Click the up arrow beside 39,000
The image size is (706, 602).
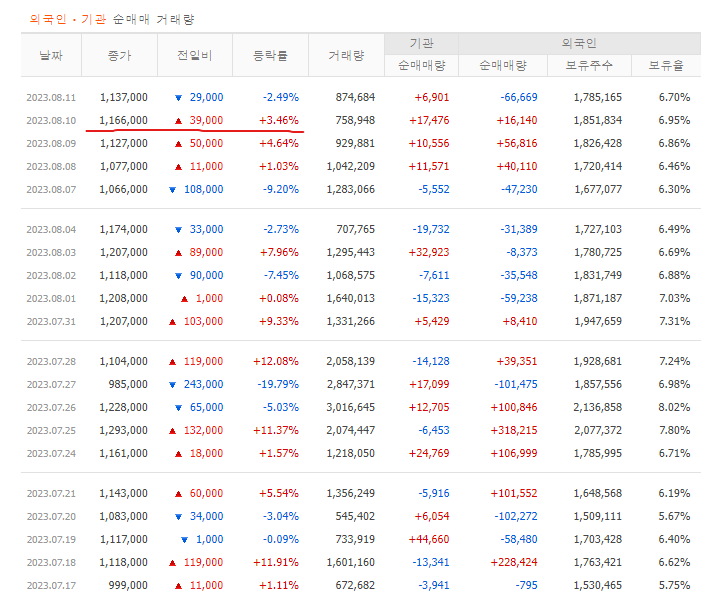[x=178, y=121]
